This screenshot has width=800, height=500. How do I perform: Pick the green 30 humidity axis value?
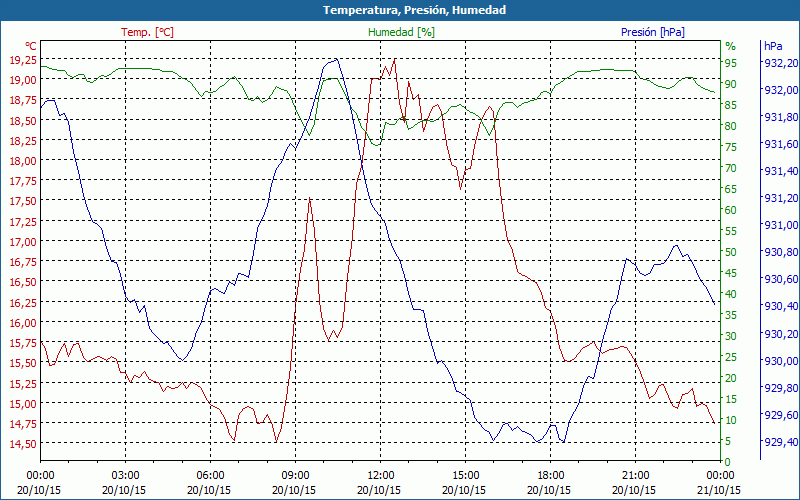pos(731,336)
